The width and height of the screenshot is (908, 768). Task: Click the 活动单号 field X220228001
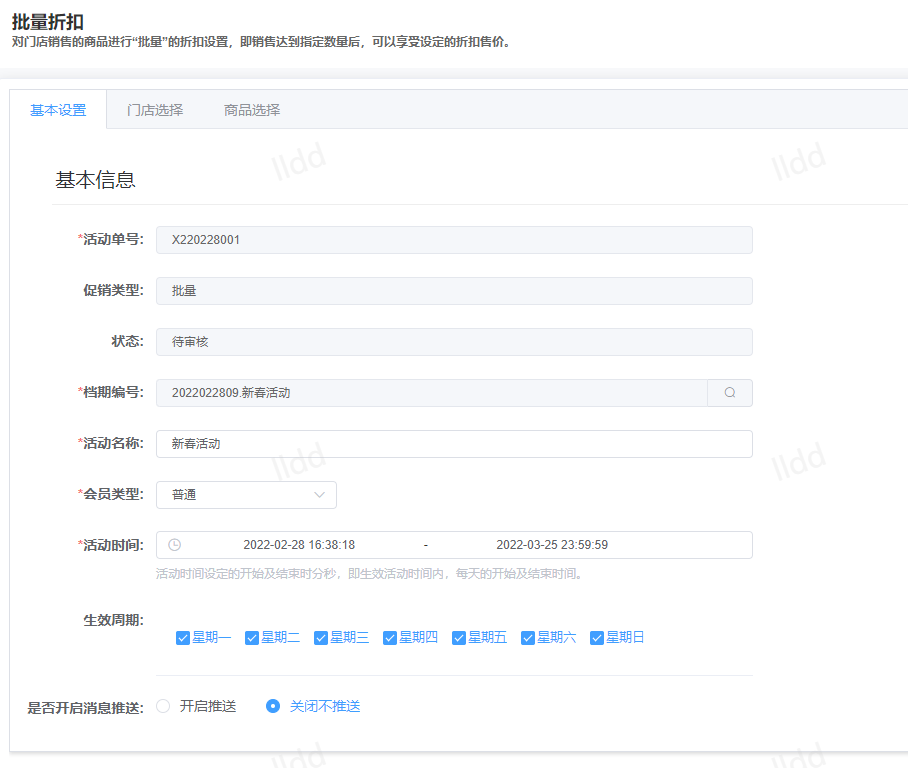454,240
